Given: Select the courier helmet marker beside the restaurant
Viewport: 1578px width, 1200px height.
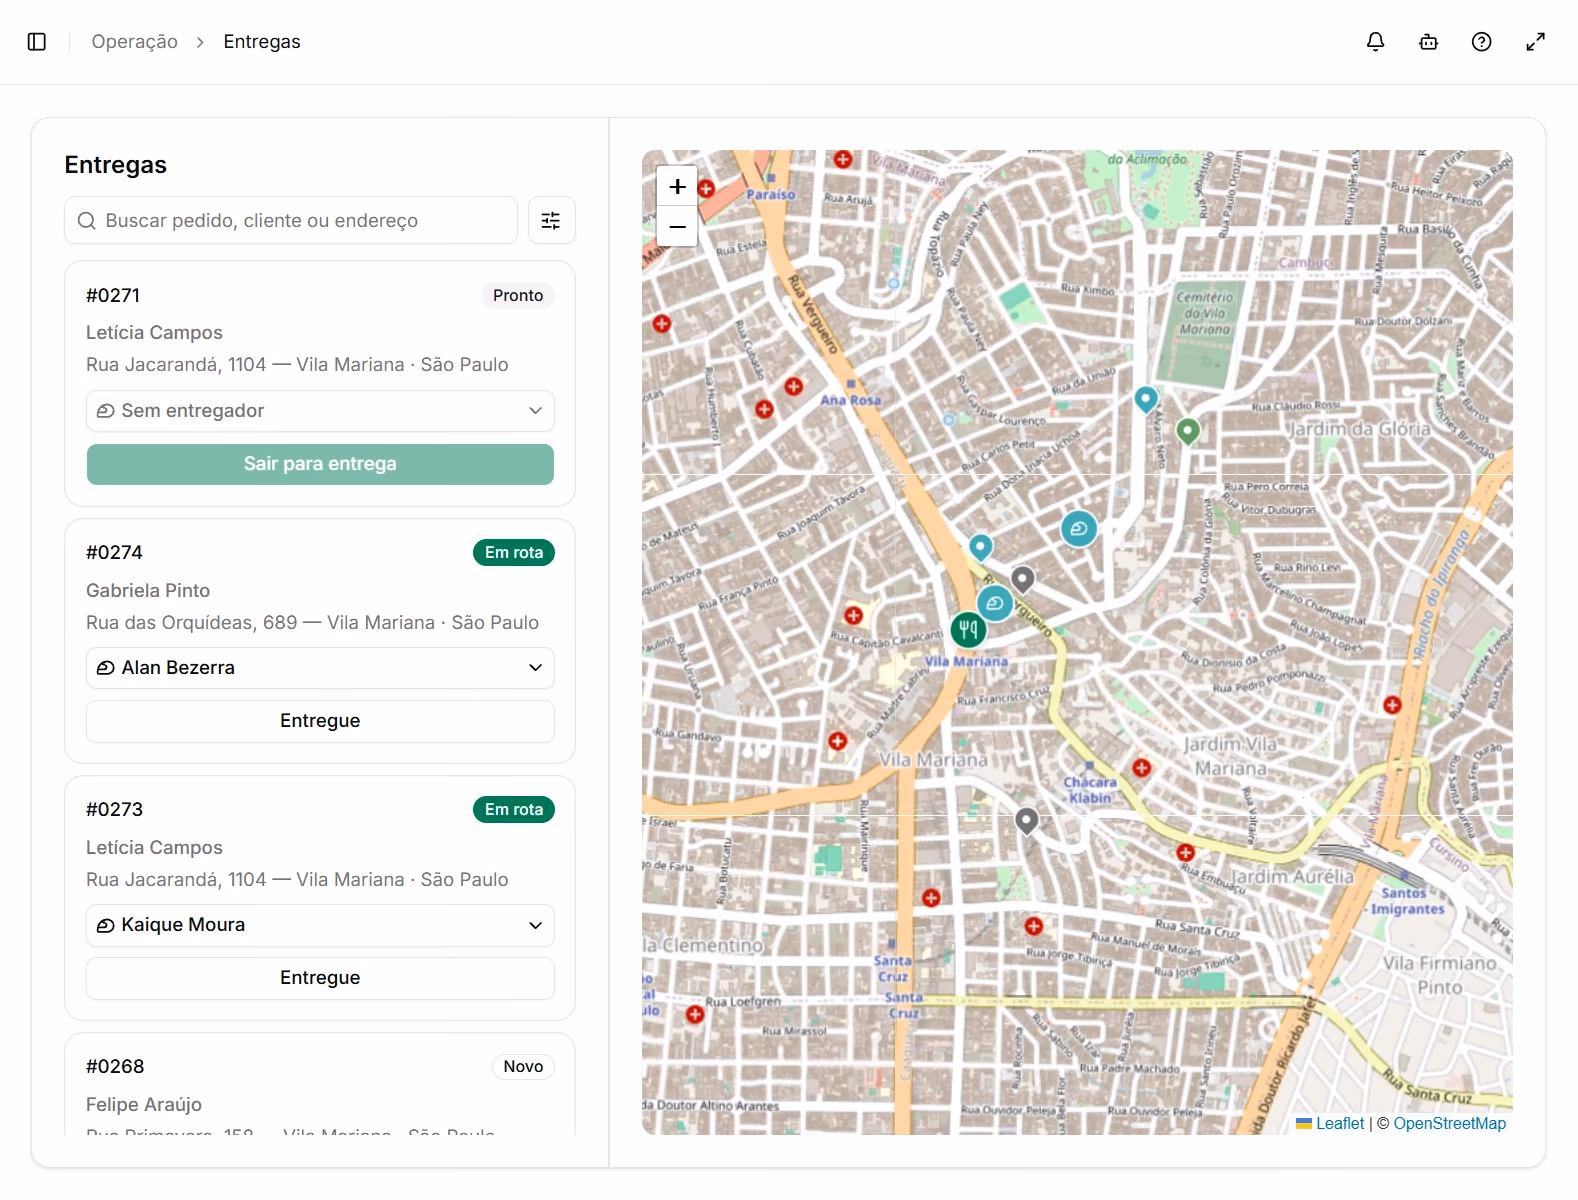Looking at the screenshot, I should point(995,604).
